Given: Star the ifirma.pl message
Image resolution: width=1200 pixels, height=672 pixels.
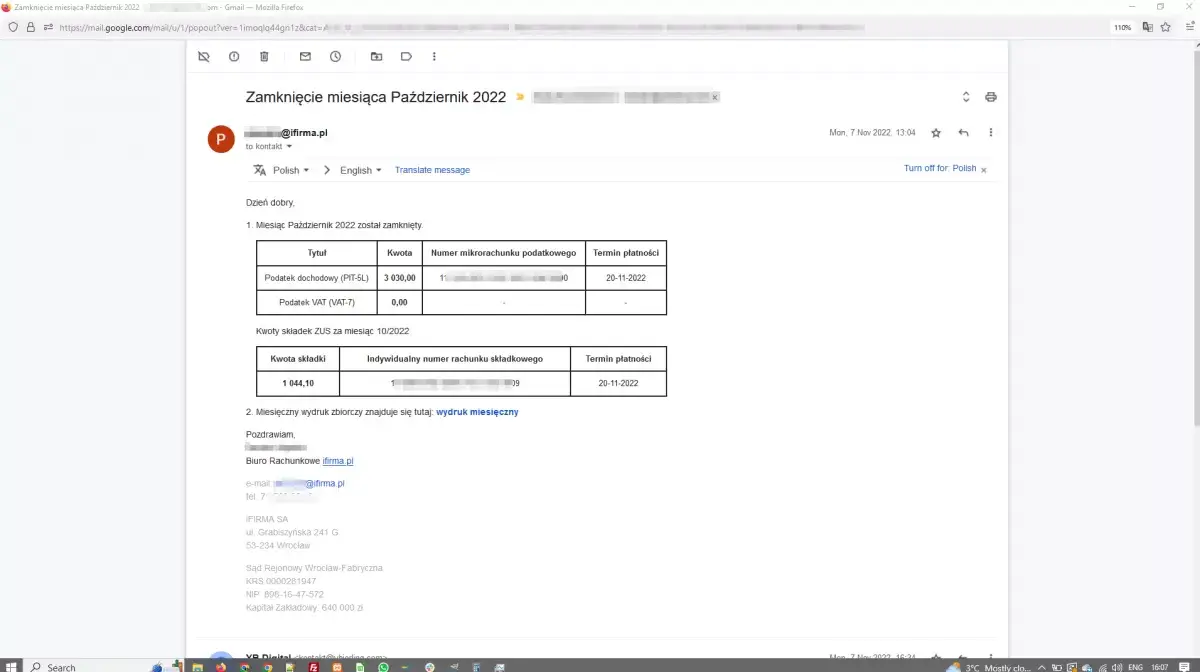Looking at the screenshot, I should tap(936, 132).
